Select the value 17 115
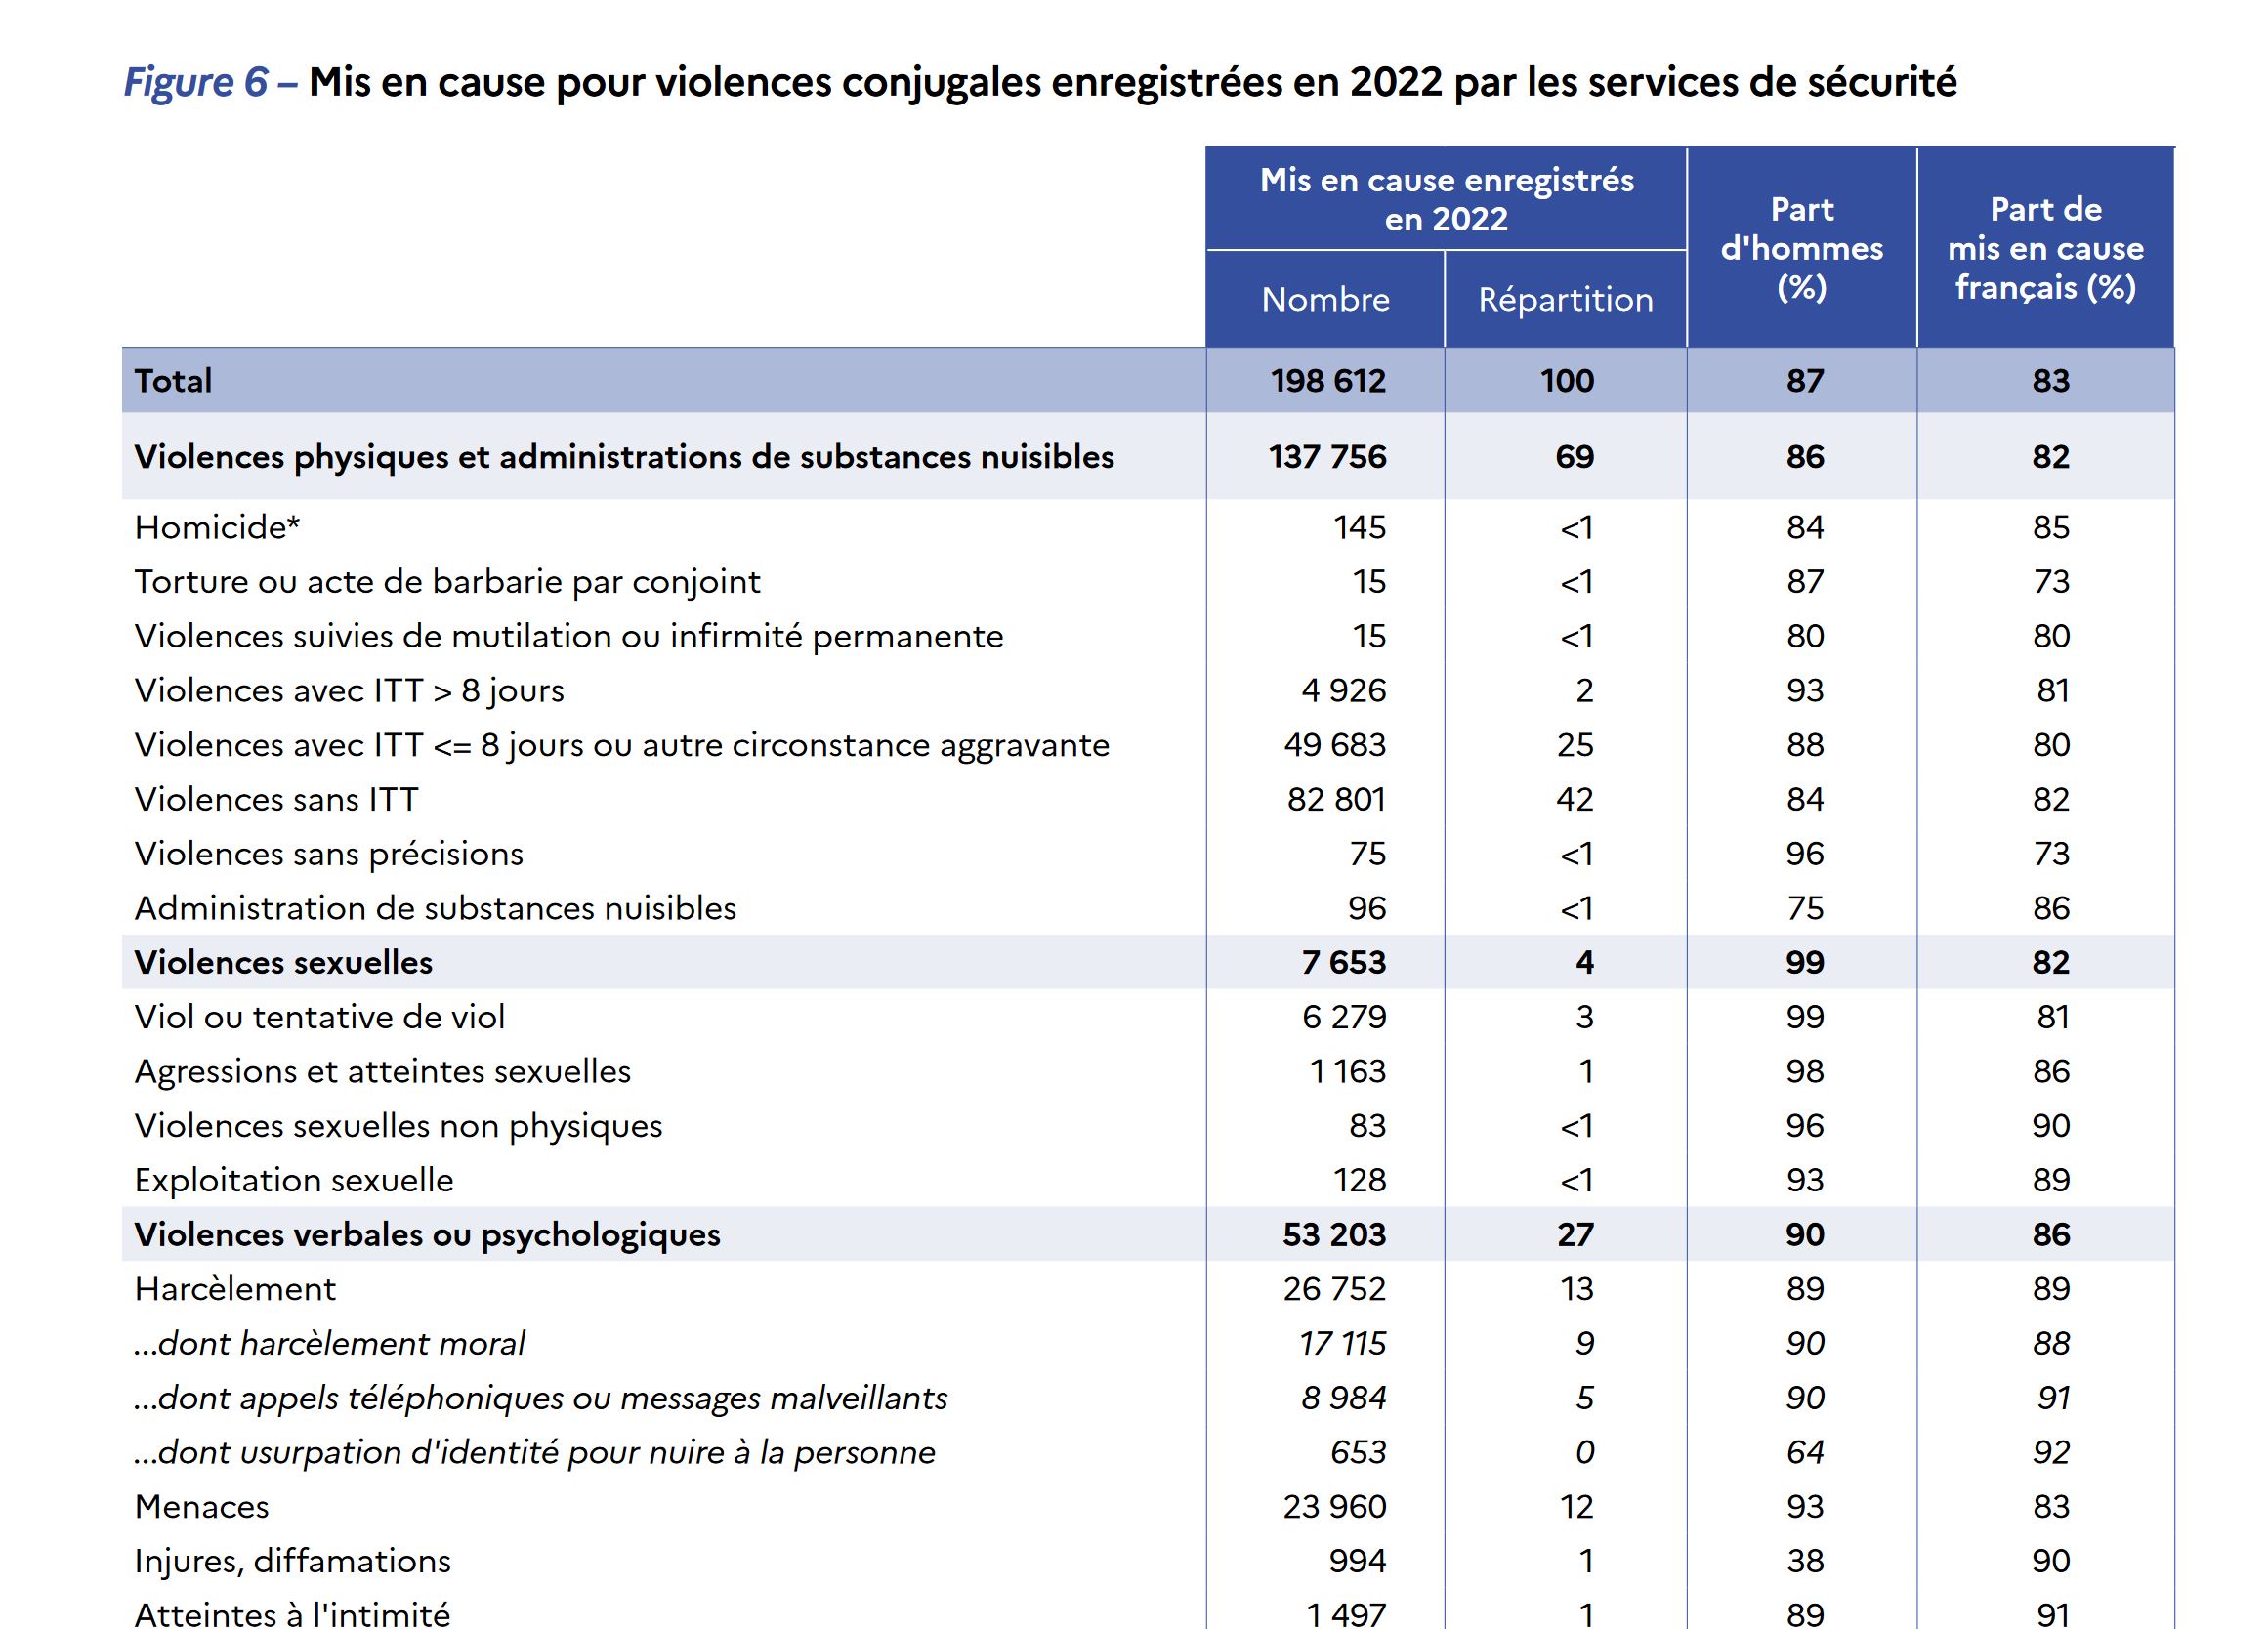 pos(1342,1344)
